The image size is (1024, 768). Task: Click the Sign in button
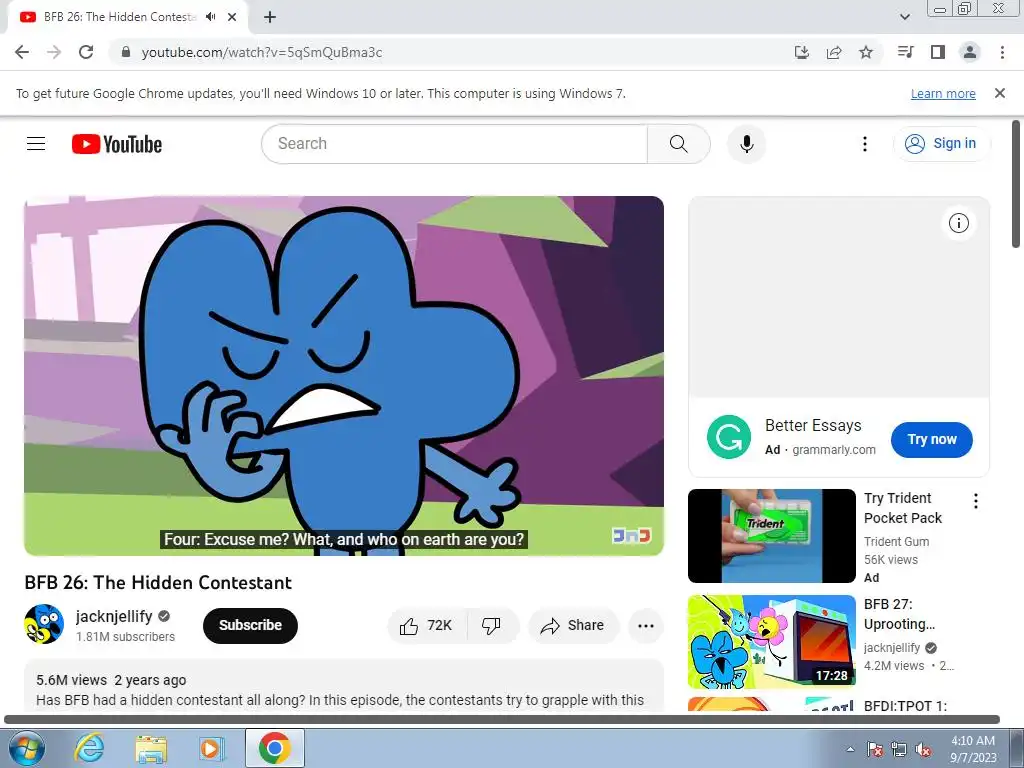(941, 144)
